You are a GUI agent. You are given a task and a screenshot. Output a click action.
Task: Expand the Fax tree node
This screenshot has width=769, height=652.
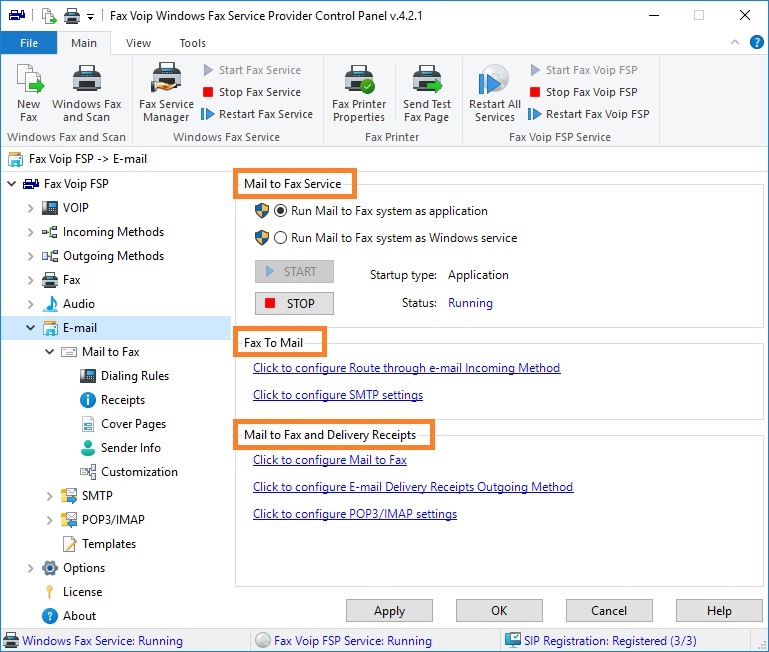point(30,280)
